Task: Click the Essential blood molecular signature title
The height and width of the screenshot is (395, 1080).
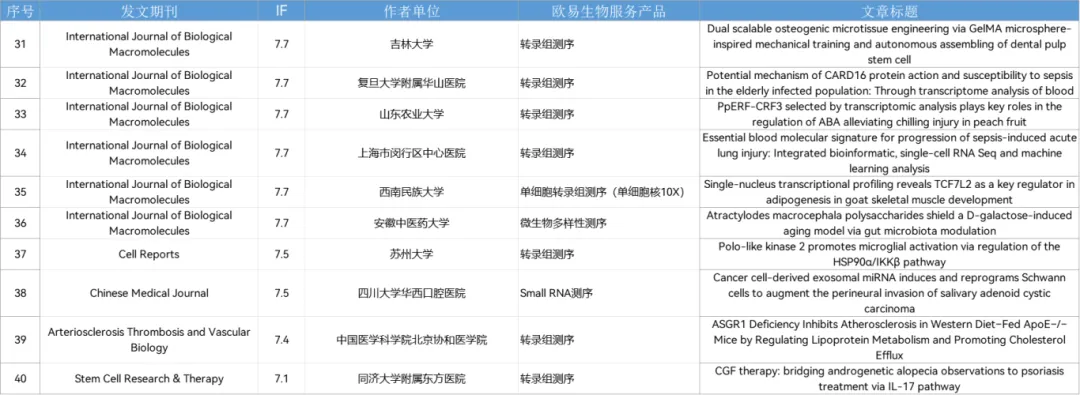Action: 890,152
